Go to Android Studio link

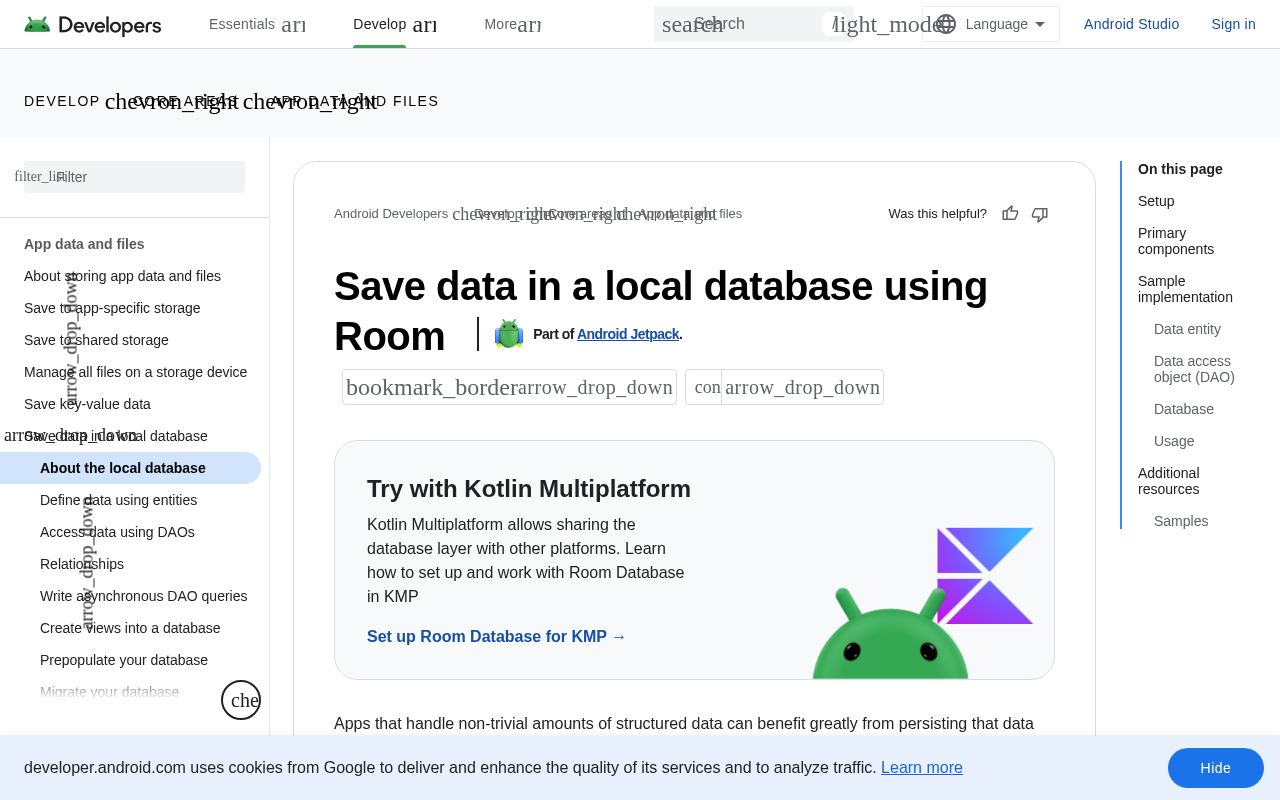[x=1131, y=24]
